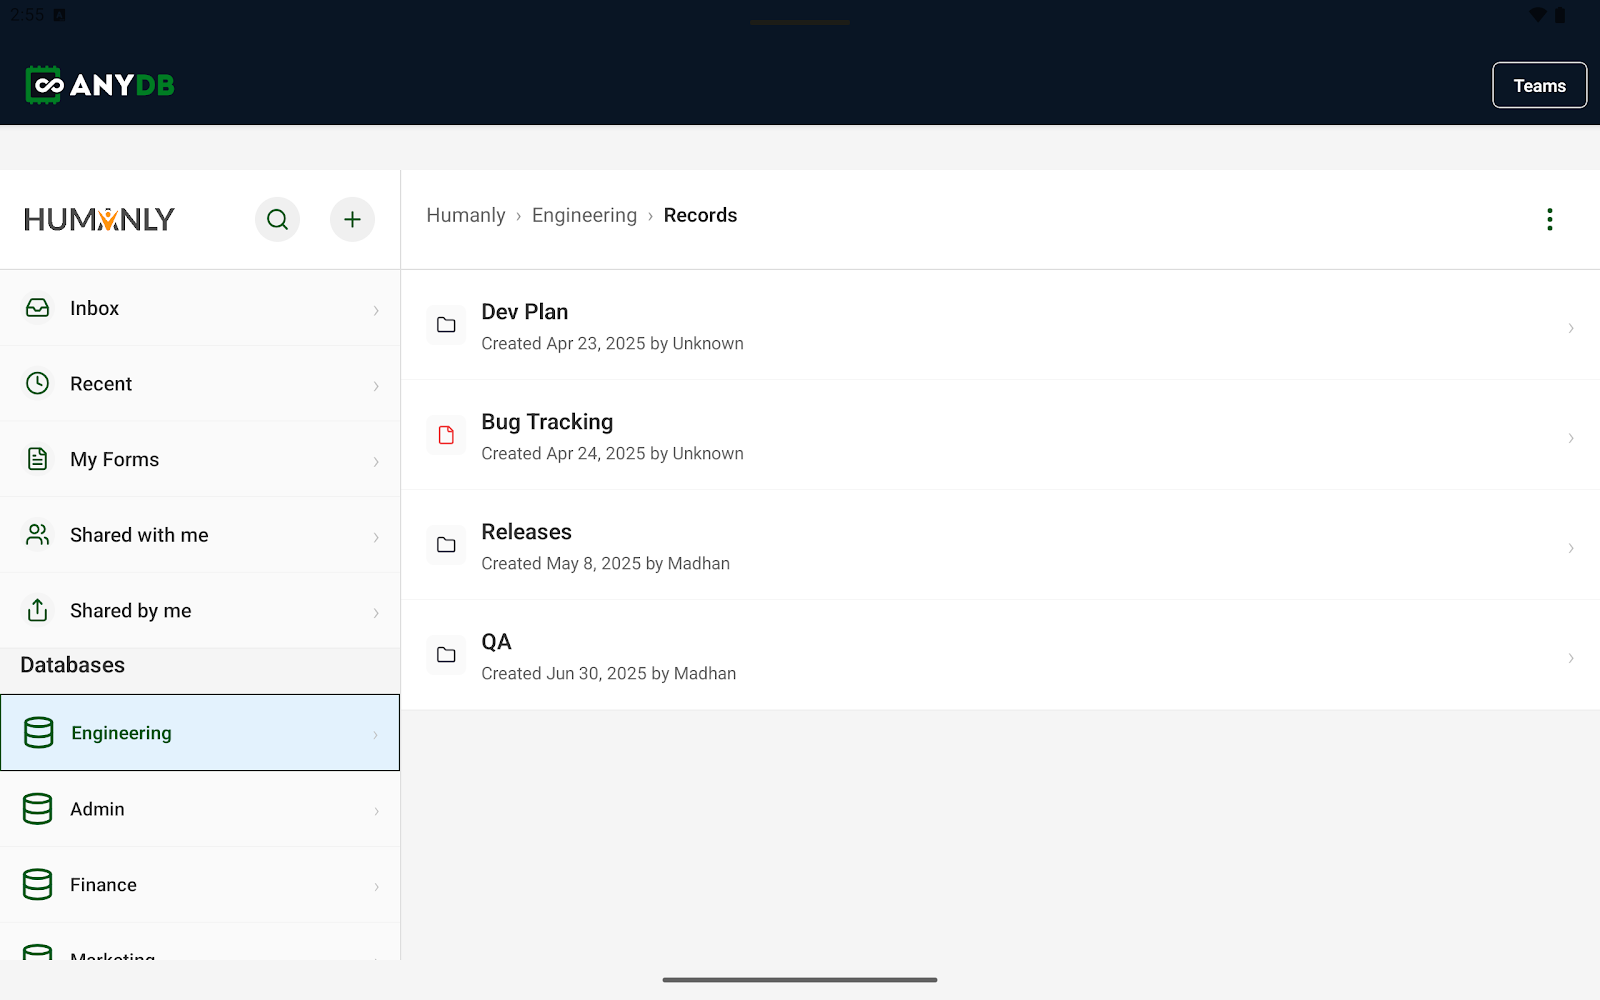Click the Admin database icon
The image size is (1600, 1000).
click(38, 809)
